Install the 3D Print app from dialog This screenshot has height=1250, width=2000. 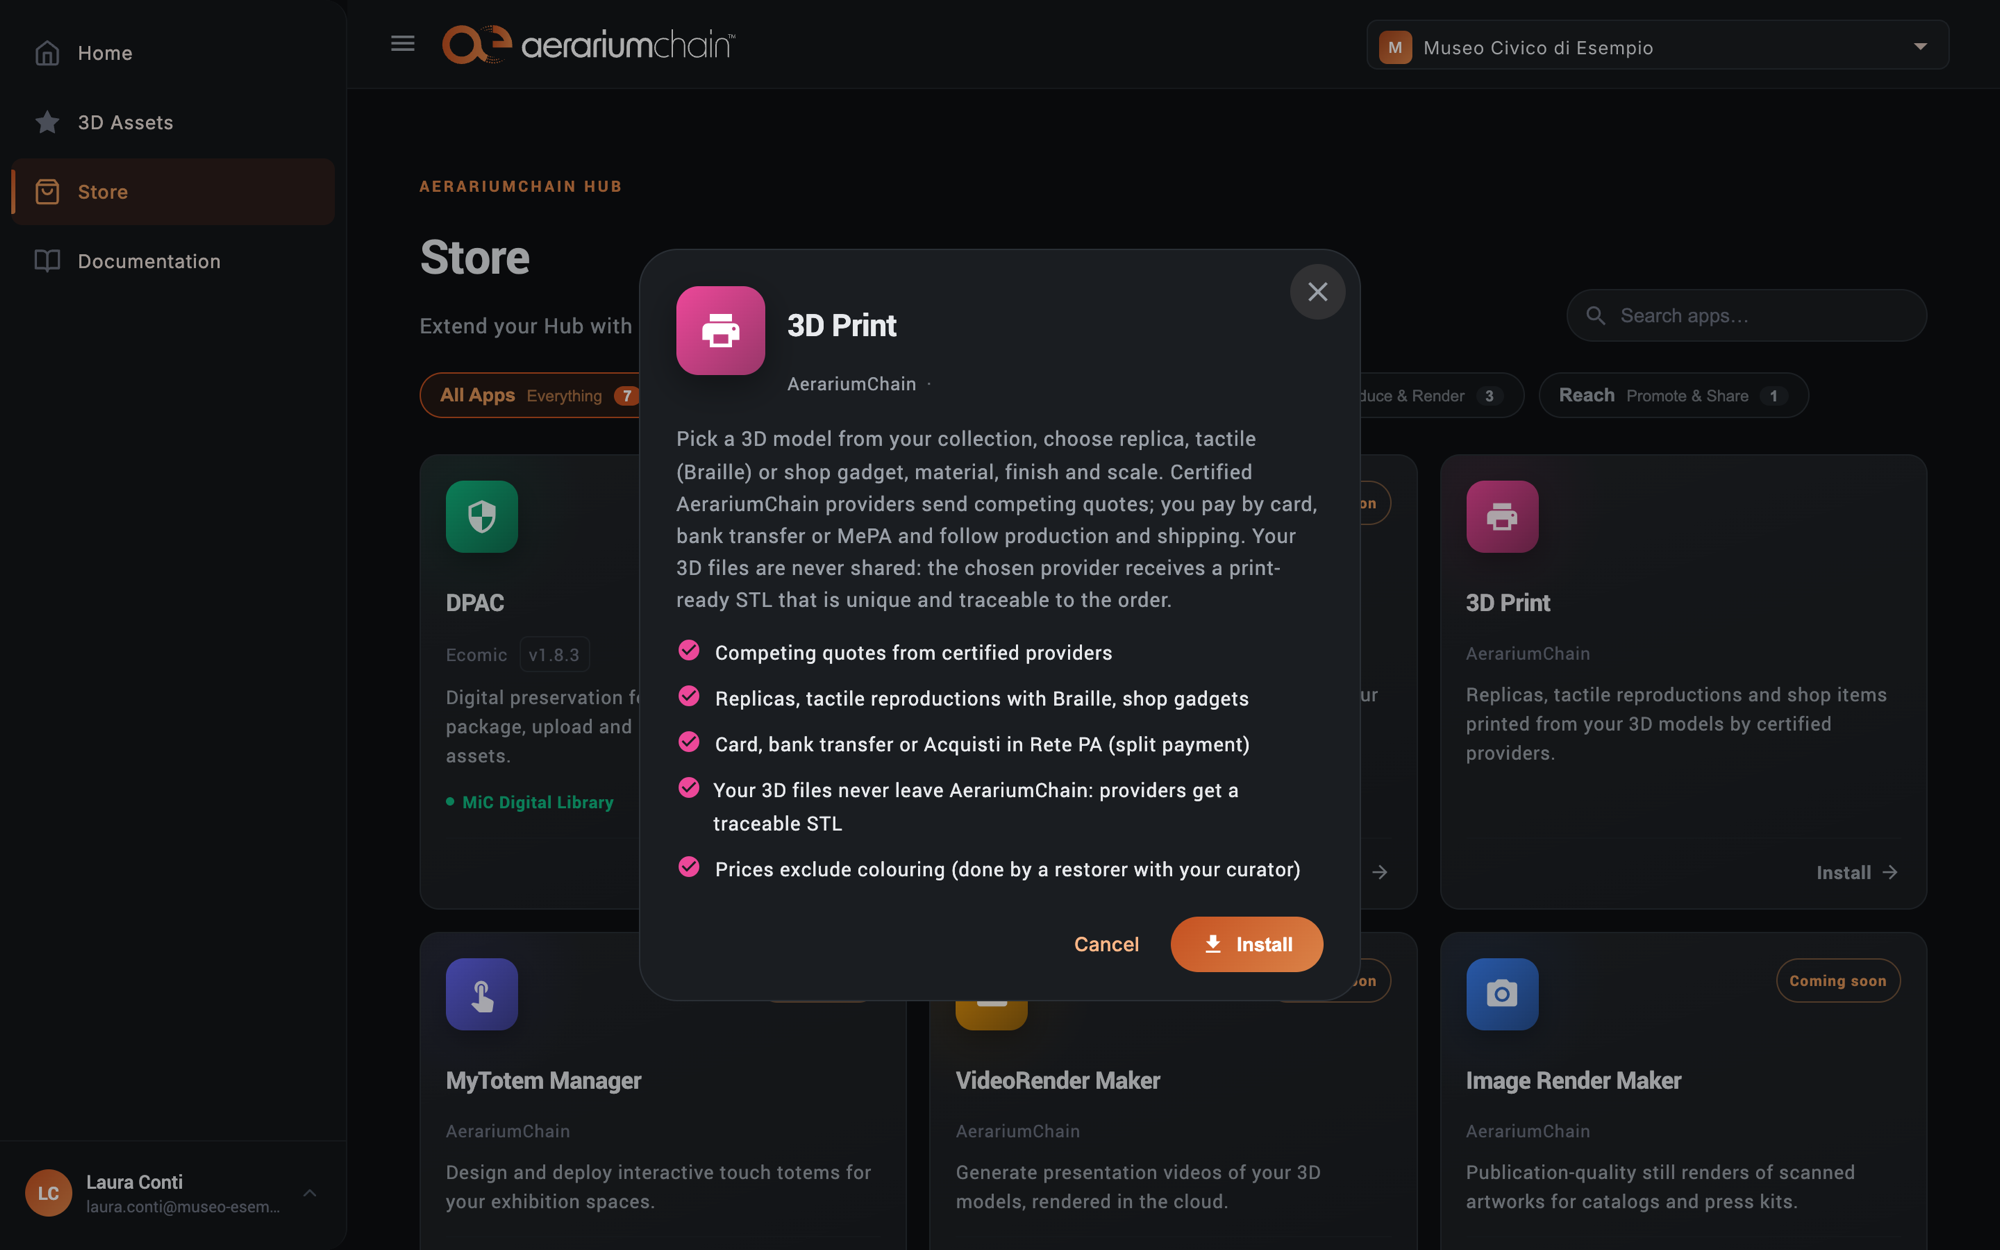1246,944
